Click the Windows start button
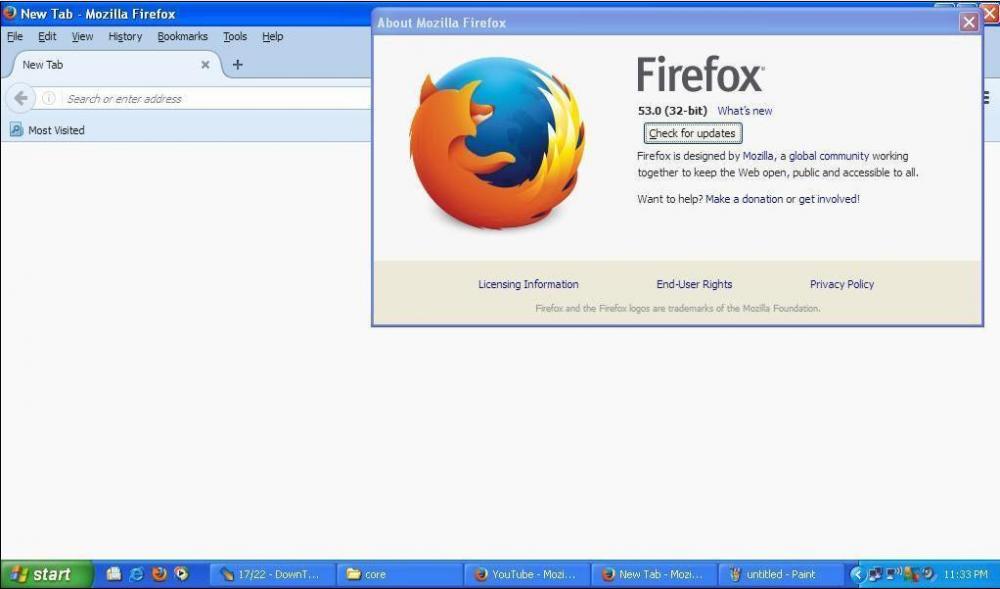 click(46, 574)
